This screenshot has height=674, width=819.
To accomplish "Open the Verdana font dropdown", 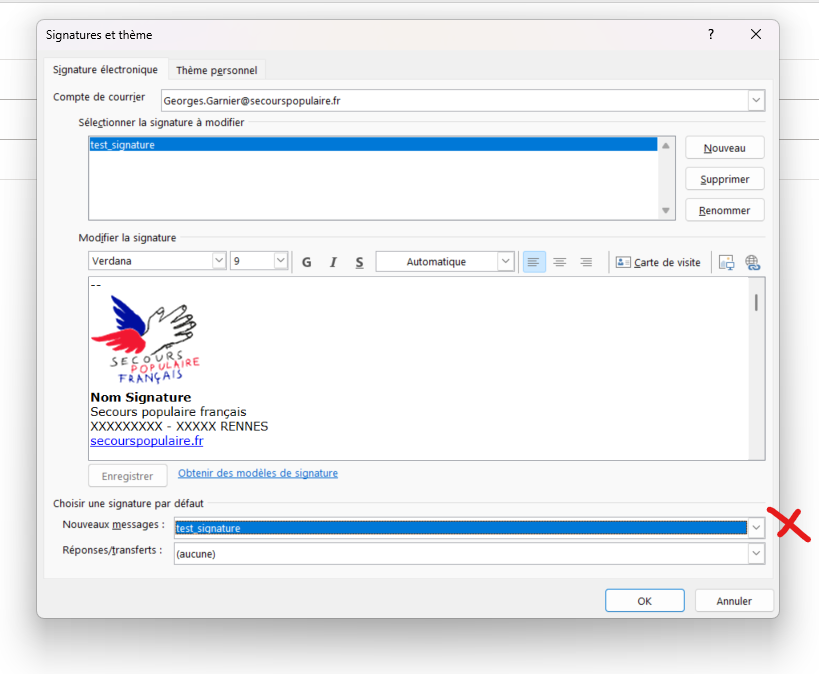I will point(219,261).
